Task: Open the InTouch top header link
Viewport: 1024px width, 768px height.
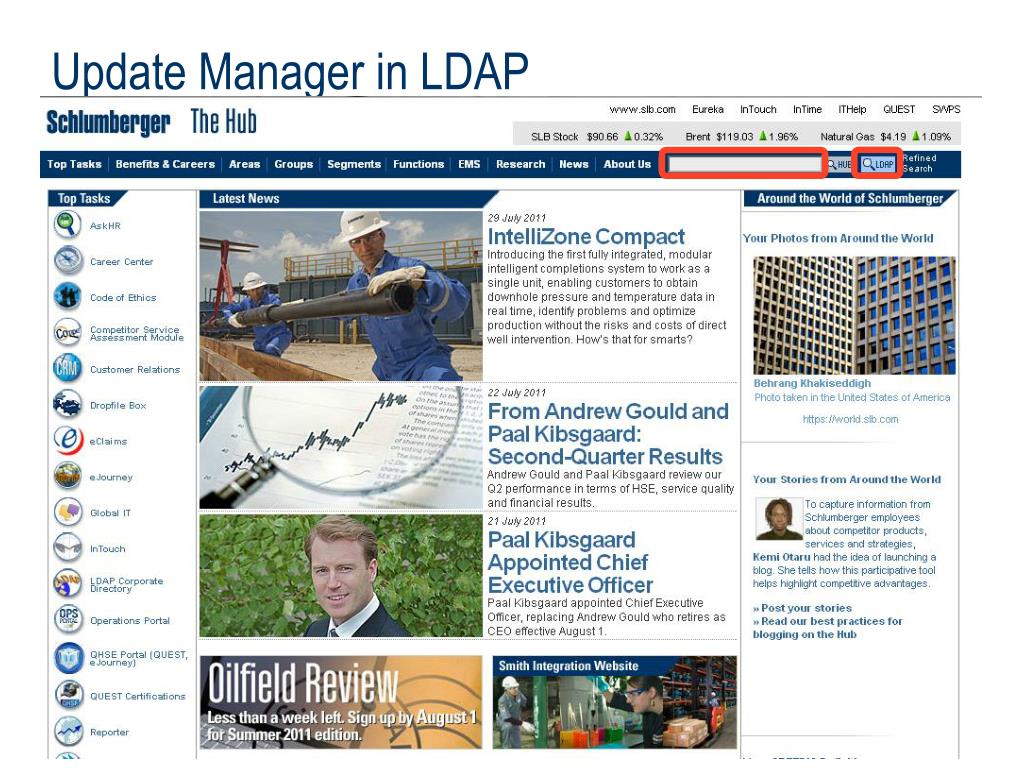Action: click(x=758, y=109)
